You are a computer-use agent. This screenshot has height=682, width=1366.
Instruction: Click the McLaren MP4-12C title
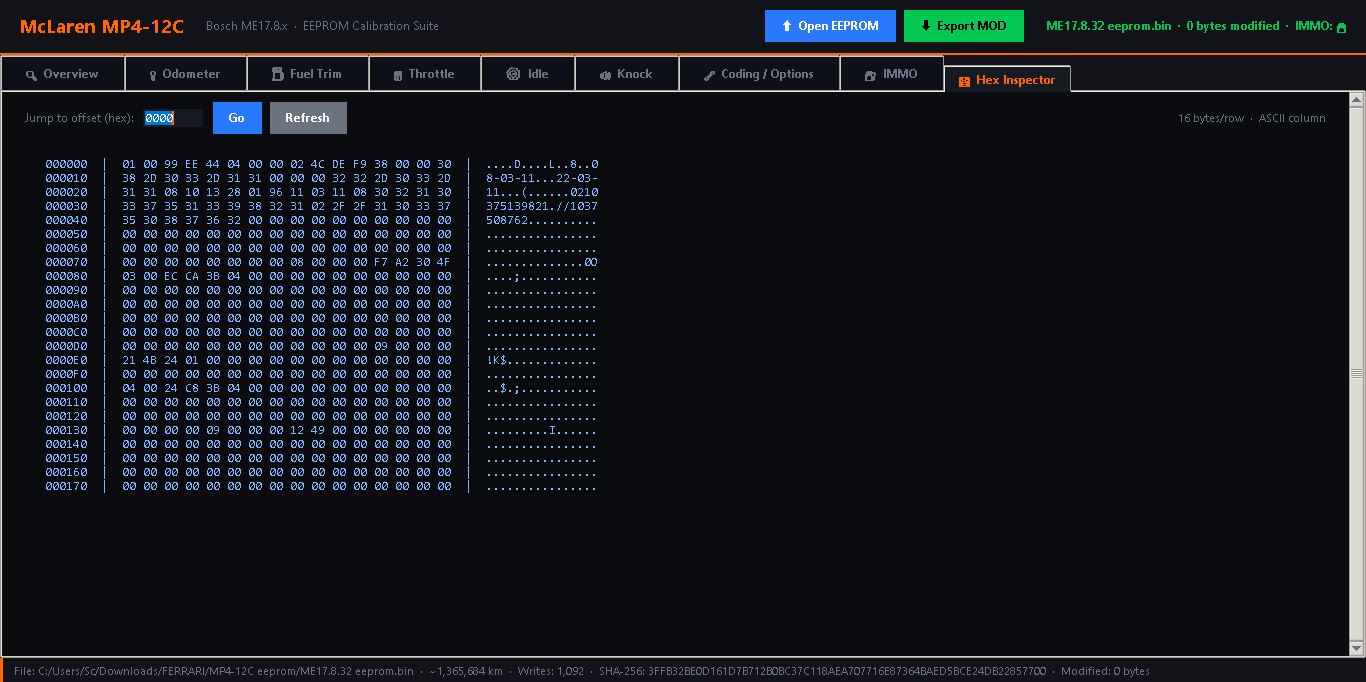pos(102,27)
